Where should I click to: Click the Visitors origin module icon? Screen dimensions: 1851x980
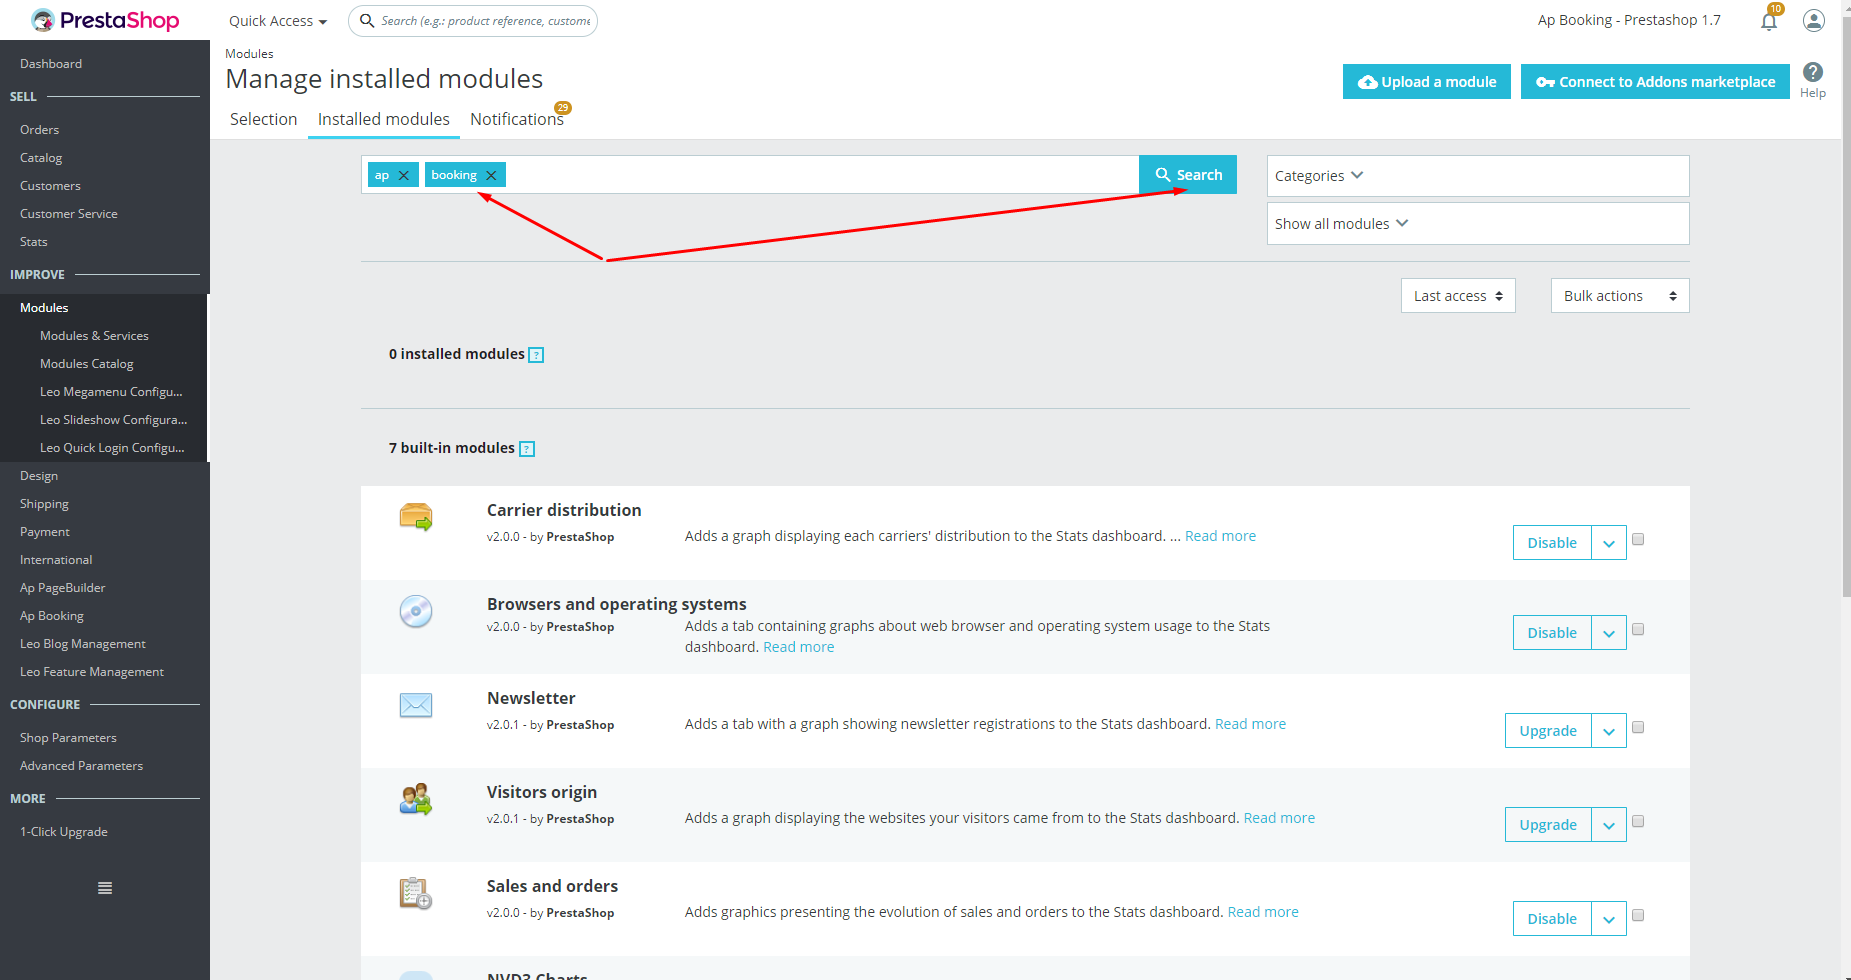[x=416, y=799]
